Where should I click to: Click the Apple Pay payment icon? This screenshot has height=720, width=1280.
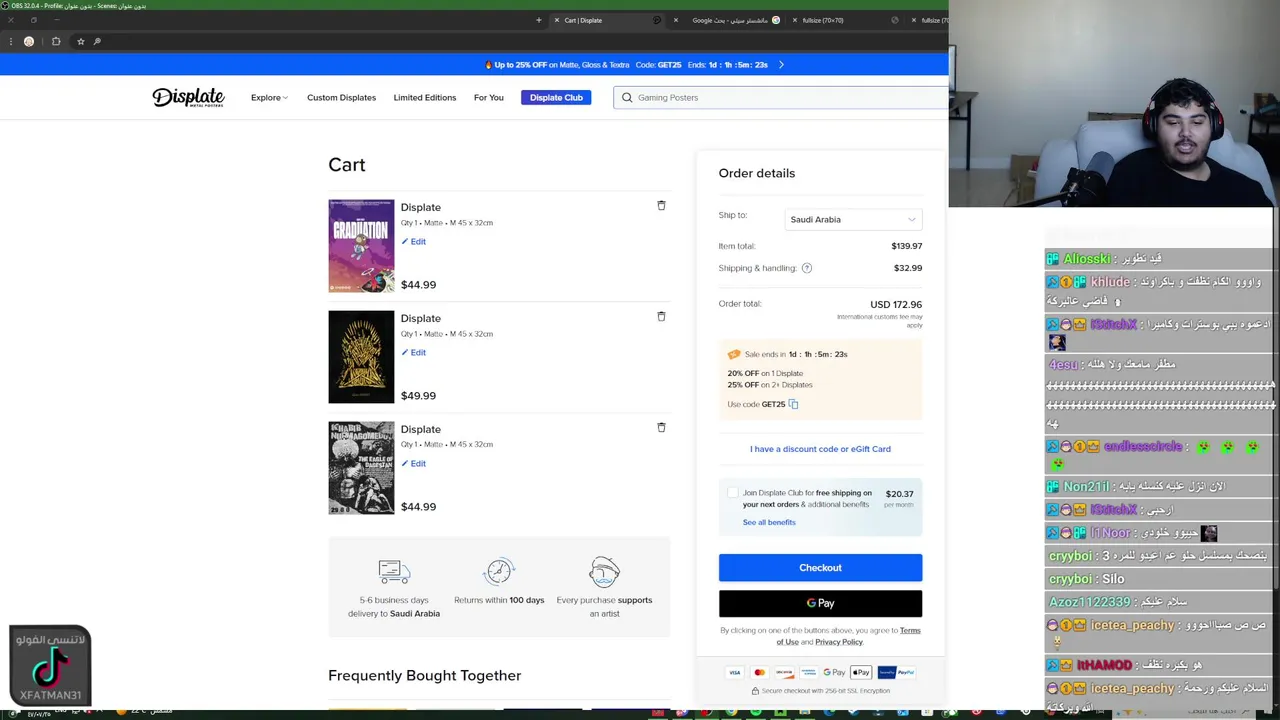point(861,673)
